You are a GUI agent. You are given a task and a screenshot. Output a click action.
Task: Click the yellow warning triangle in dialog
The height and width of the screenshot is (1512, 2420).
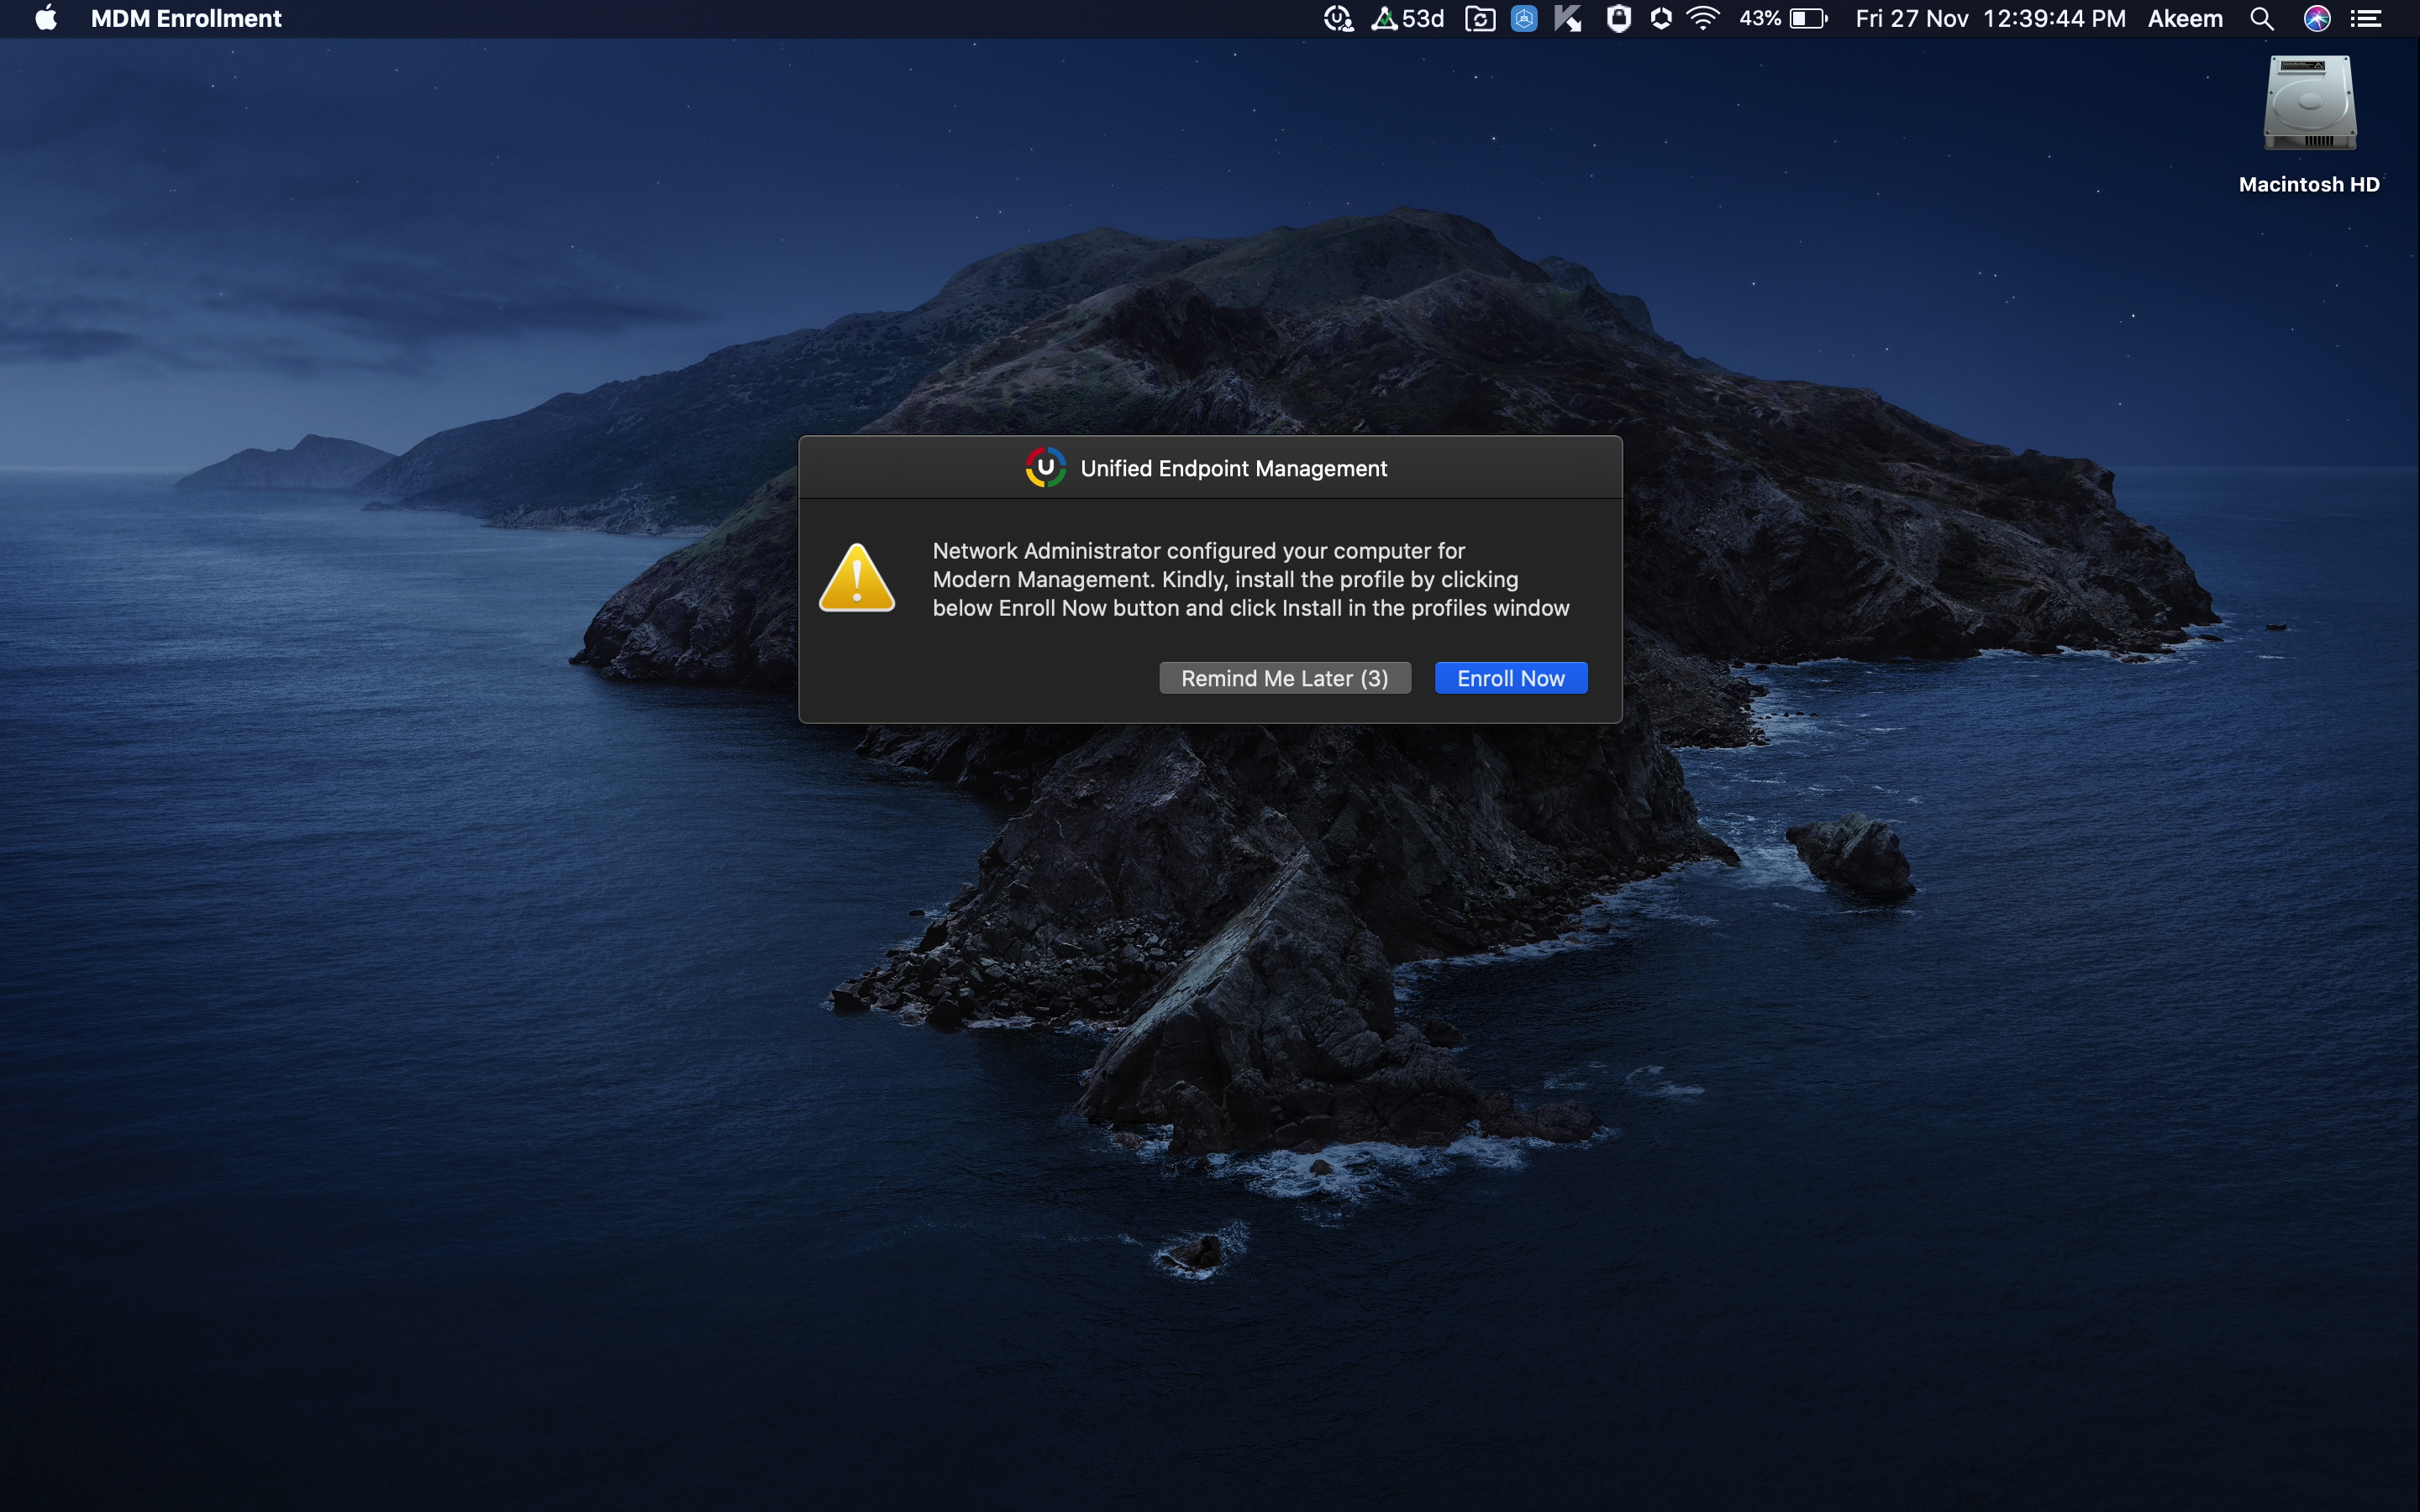pyautogui.click(x=857, y=578)
